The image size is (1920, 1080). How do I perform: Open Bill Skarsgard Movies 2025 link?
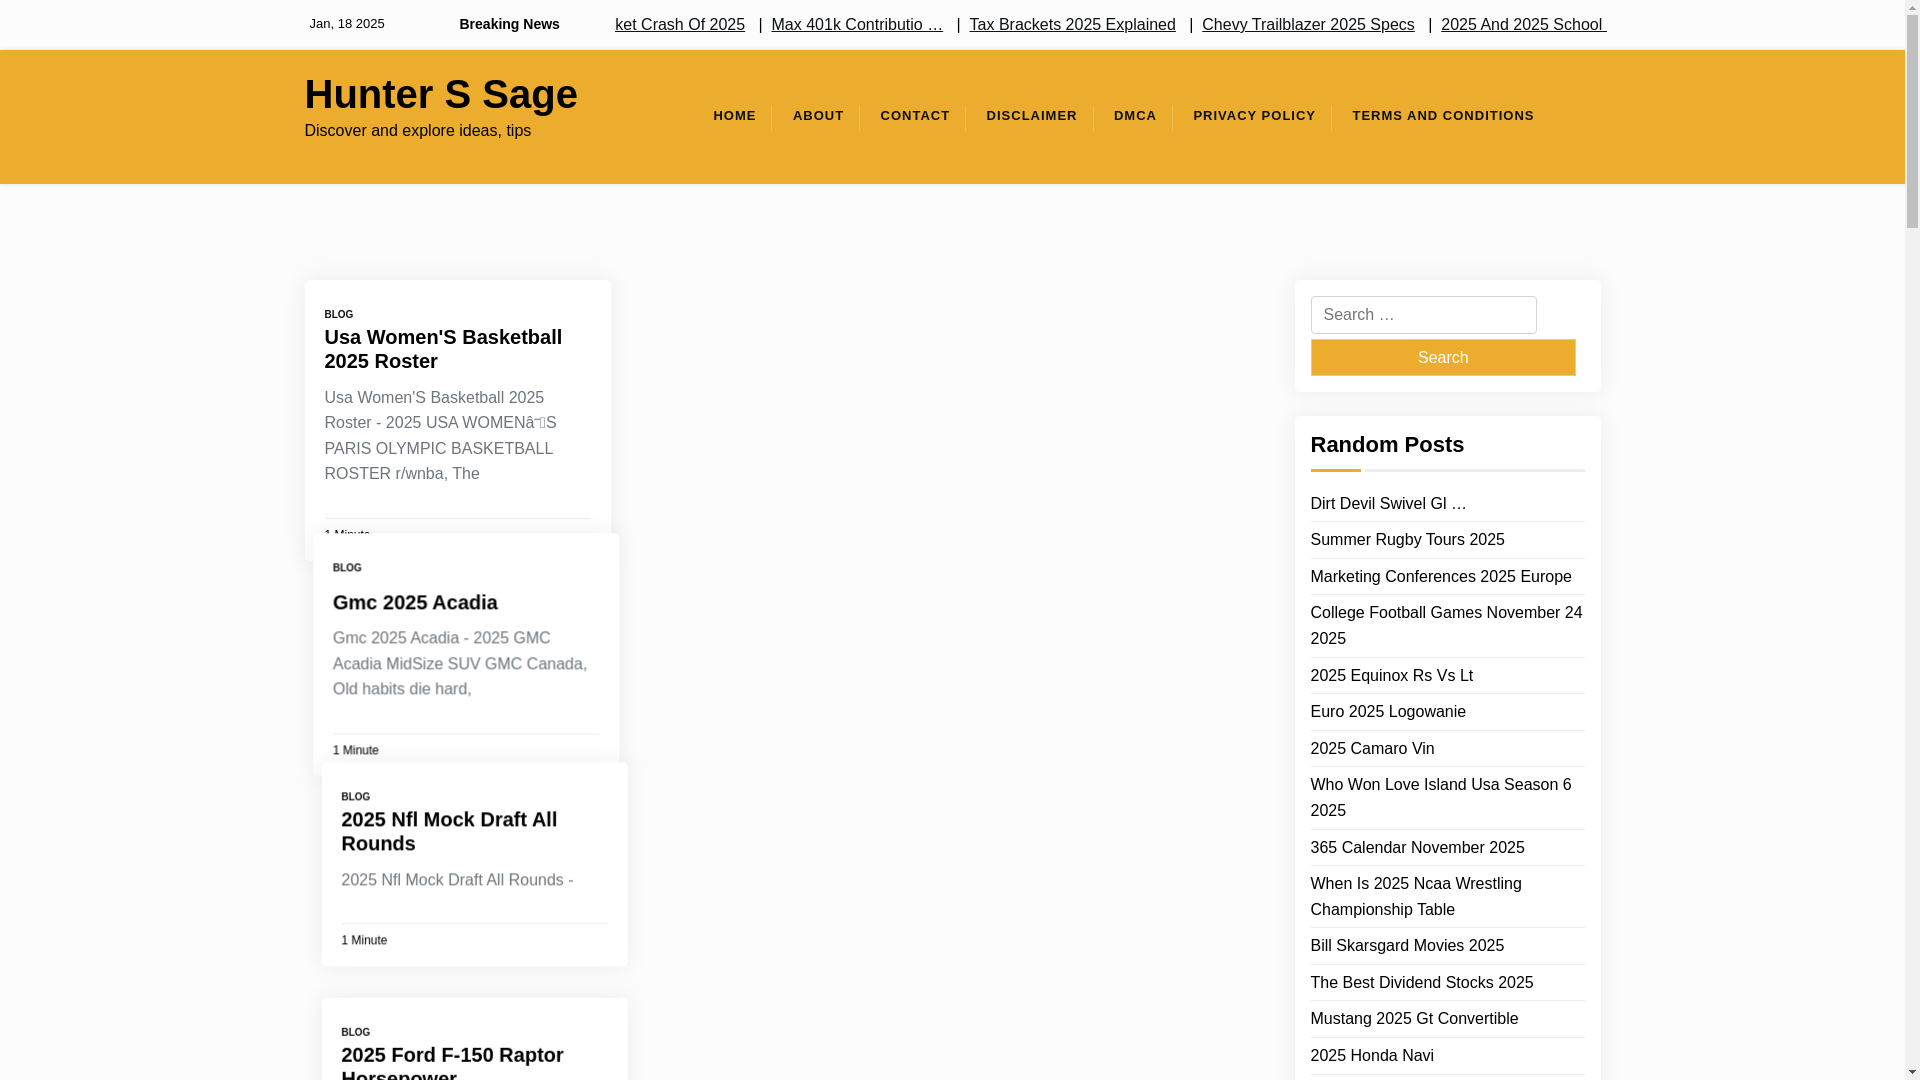1407,946
